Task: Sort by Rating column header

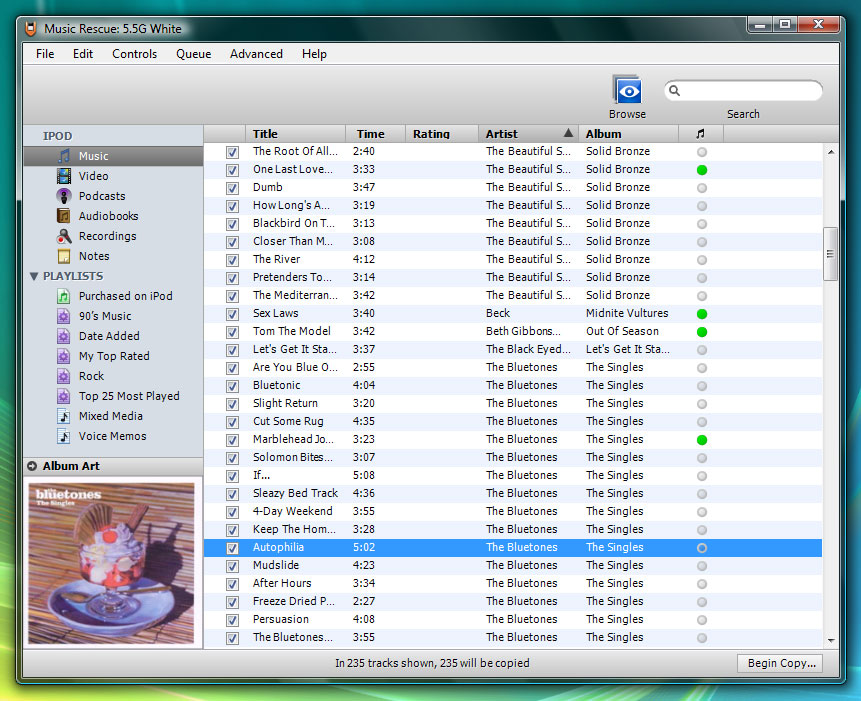Action: point(442,133)
